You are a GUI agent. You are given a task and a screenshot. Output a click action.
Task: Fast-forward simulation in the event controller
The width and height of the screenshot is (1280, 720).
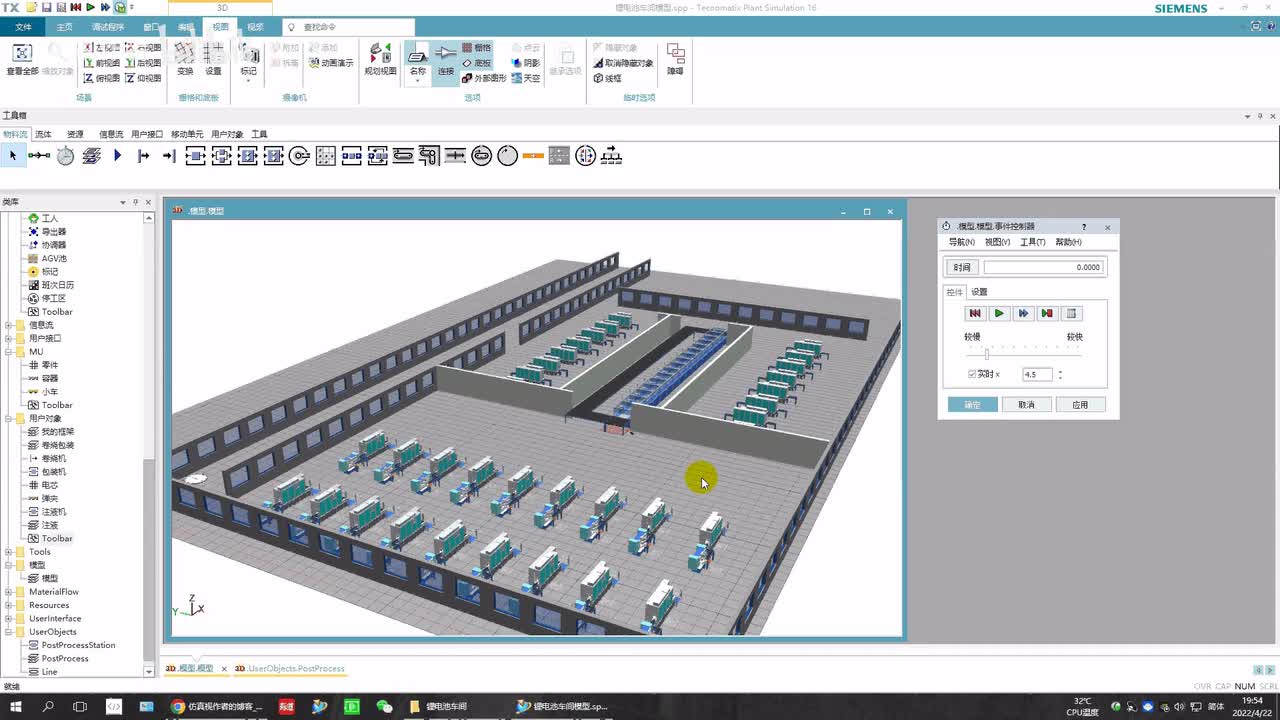pos(1022,314)
